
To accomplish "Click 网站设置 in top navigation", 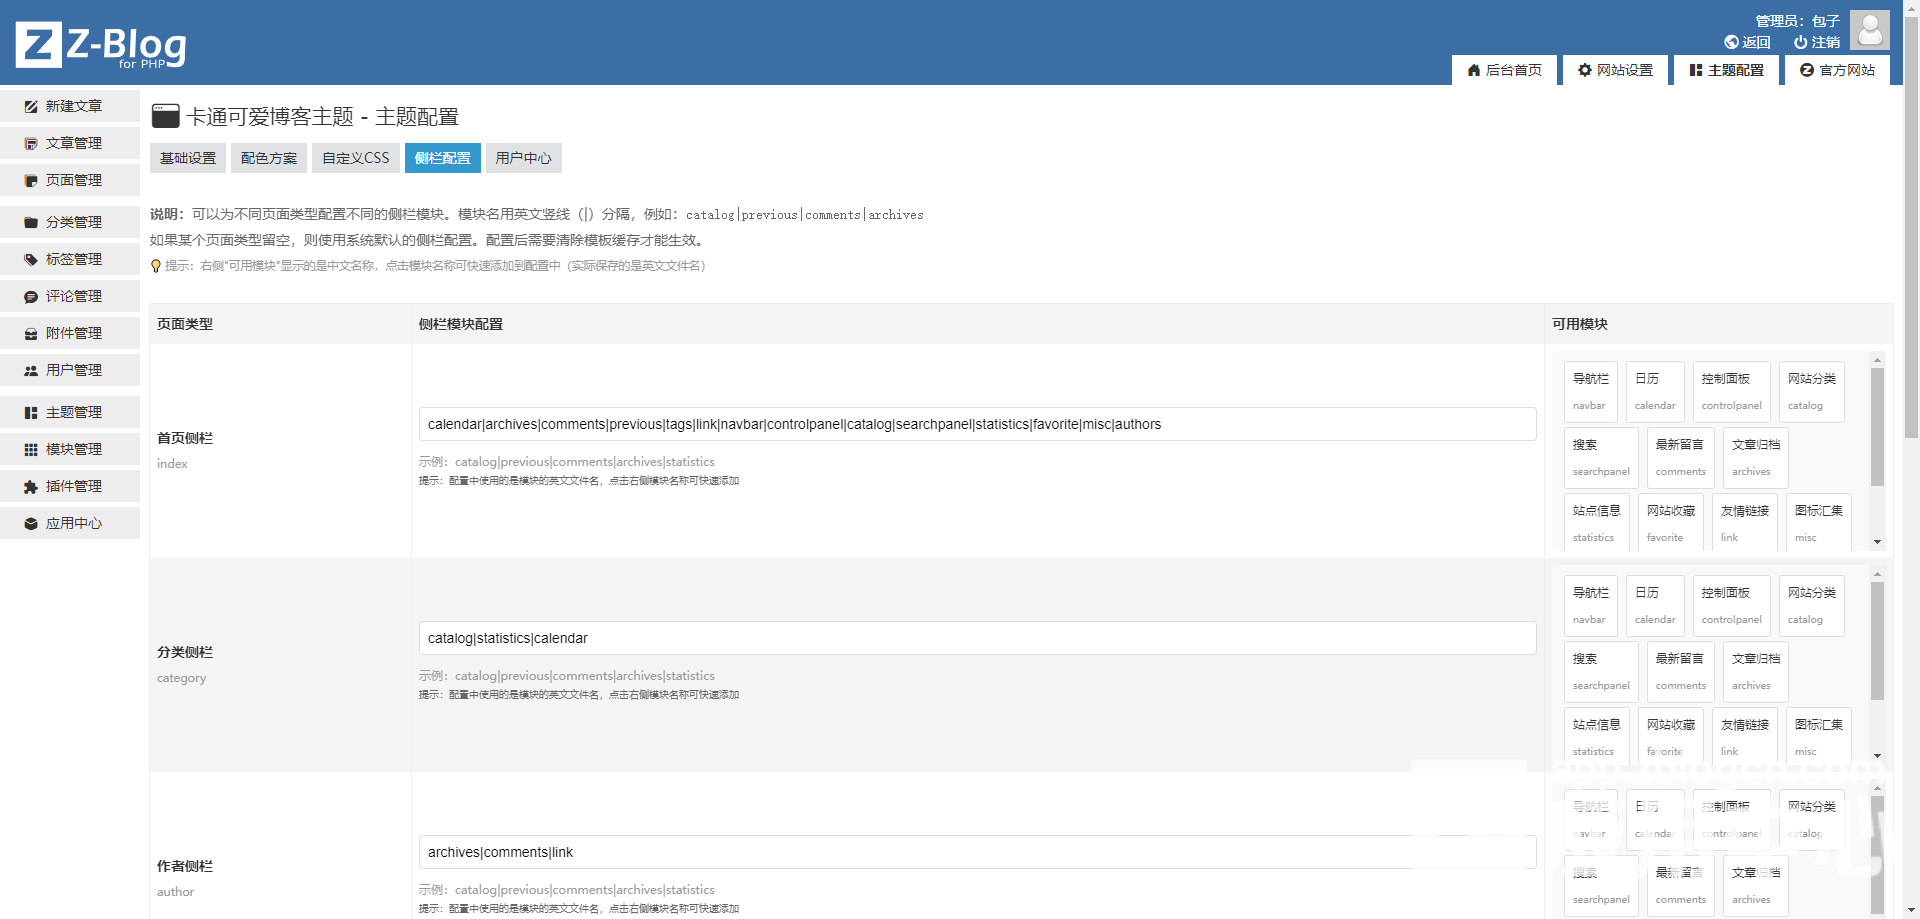I will click(1615, 70).
